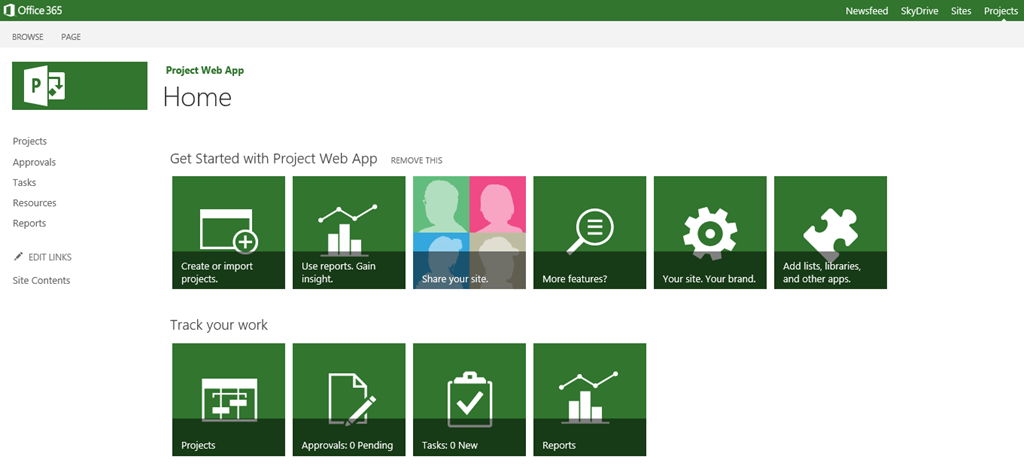
Task: Click the 'Track your work' heading
Action: pos(219,325)
